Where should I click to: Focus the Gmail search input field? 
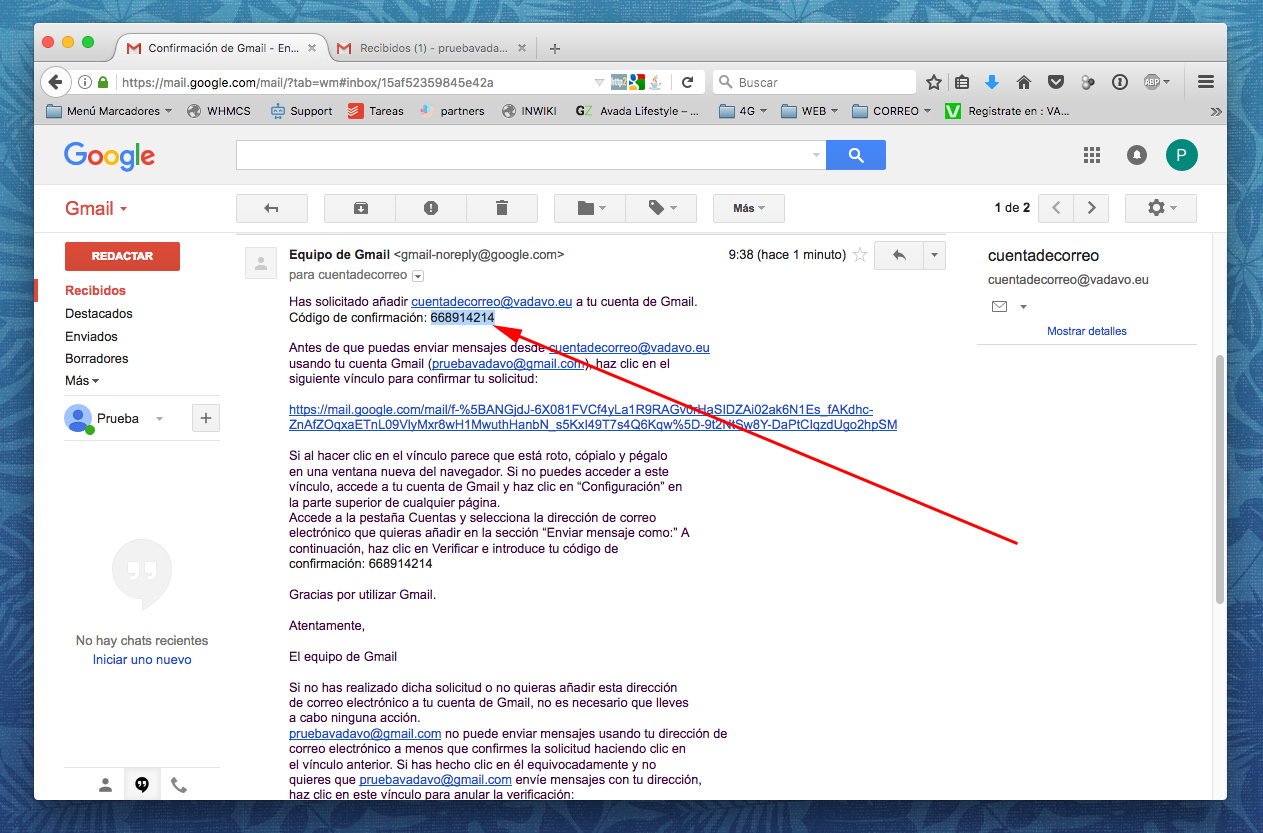point(522,155)
